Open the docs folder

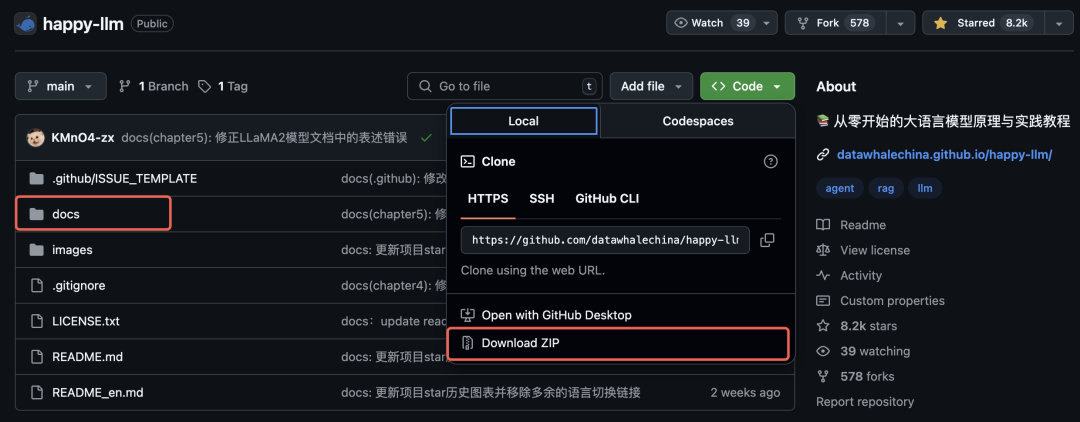click(66, 214)
